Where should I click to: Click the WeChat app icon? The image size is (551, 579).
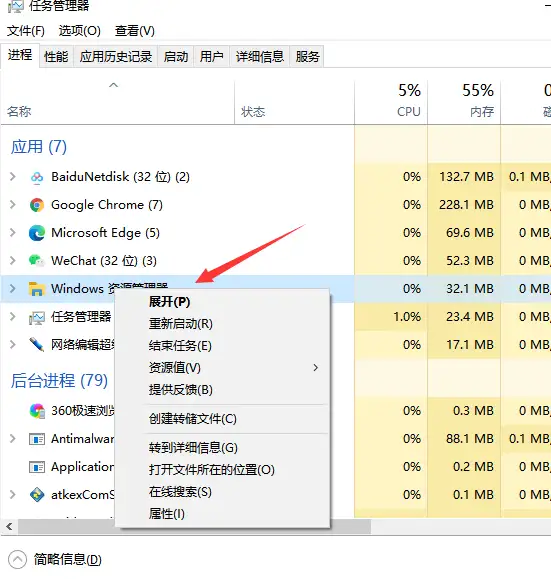[37, 261]
